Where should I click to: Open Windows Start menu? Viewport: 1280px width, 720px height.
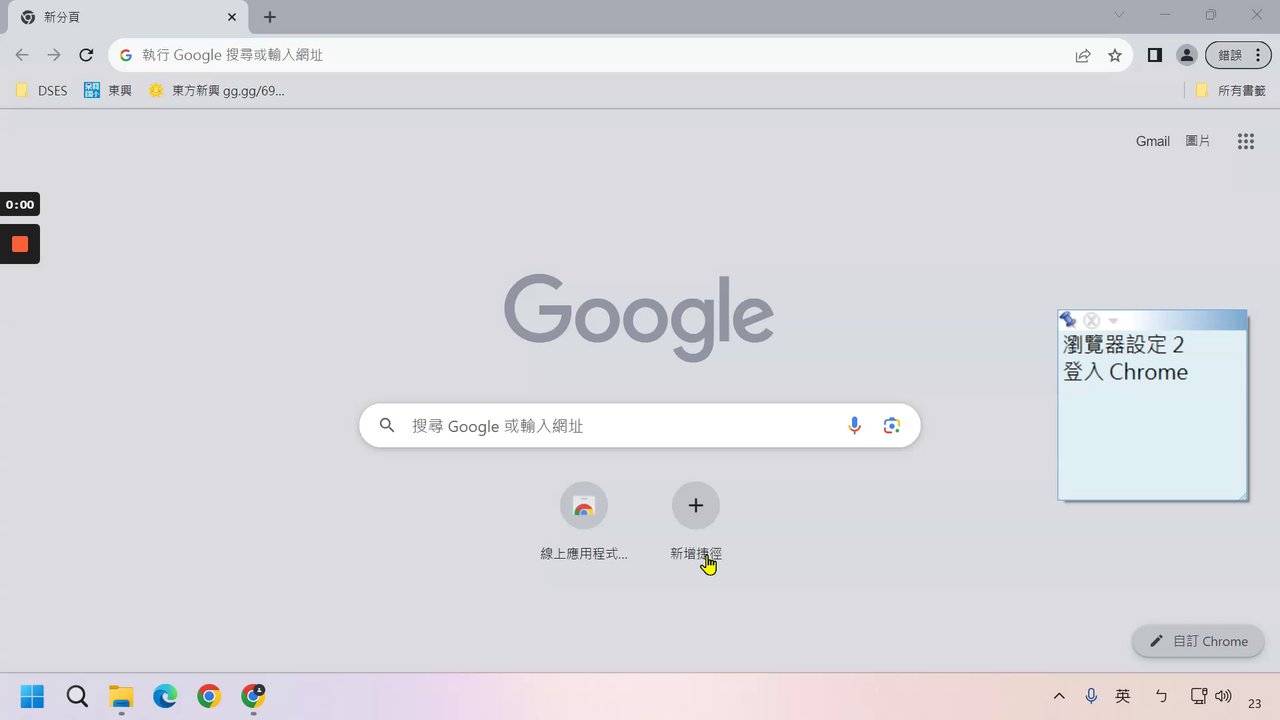tap(32, 696)
